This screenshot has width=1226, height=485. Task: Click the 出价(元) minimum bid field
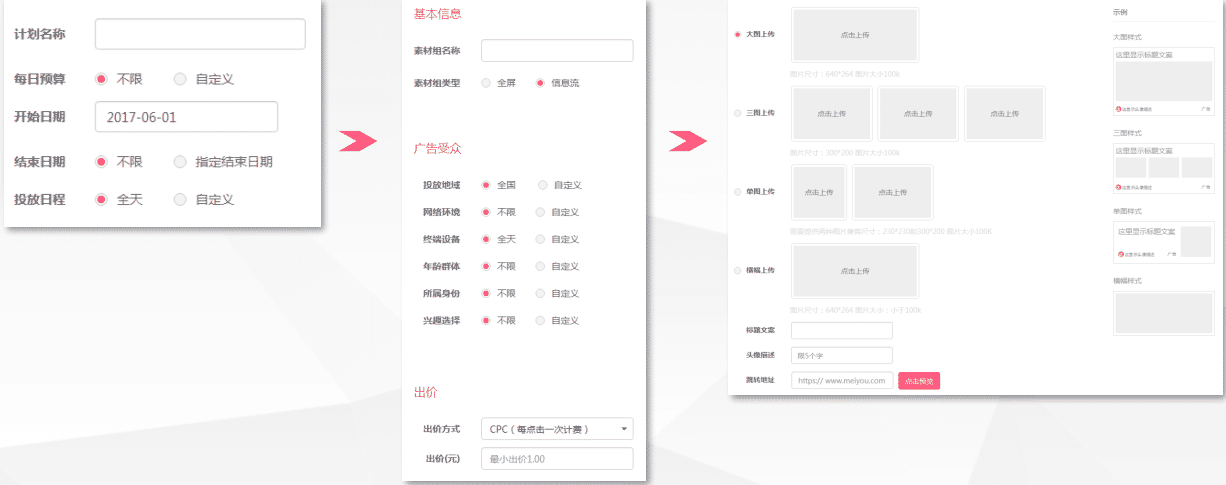click(557, 459)
